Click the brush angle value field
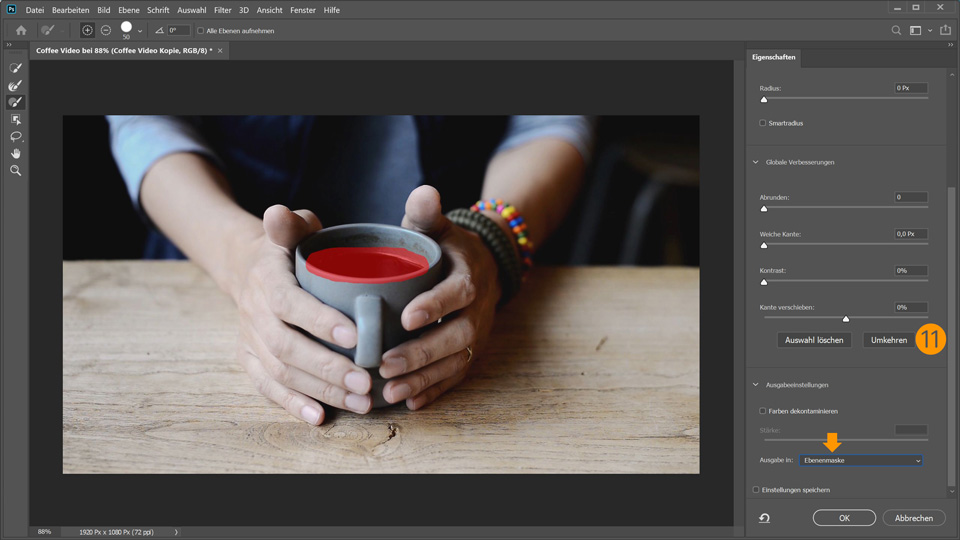Image resolution: width=960 pixels, height=540 pixels. click(x=178, y=30)
